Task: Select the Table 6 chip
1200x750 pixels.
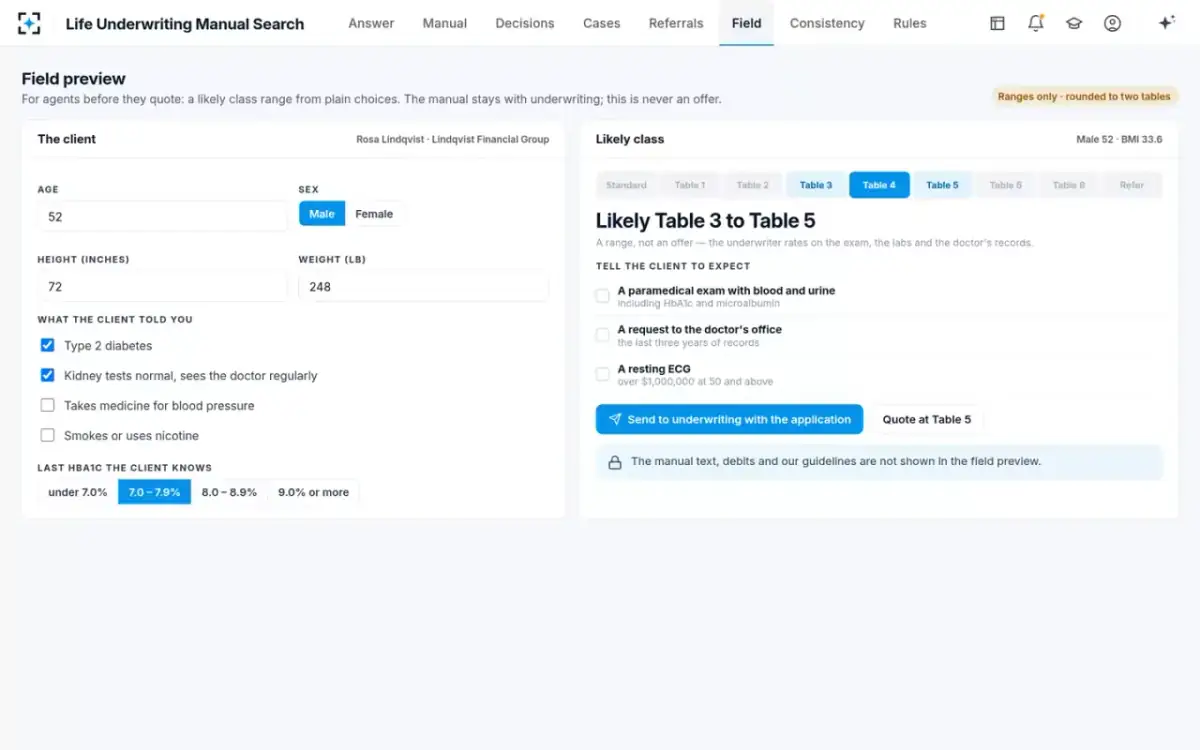Action: [x=1005, y=185]
